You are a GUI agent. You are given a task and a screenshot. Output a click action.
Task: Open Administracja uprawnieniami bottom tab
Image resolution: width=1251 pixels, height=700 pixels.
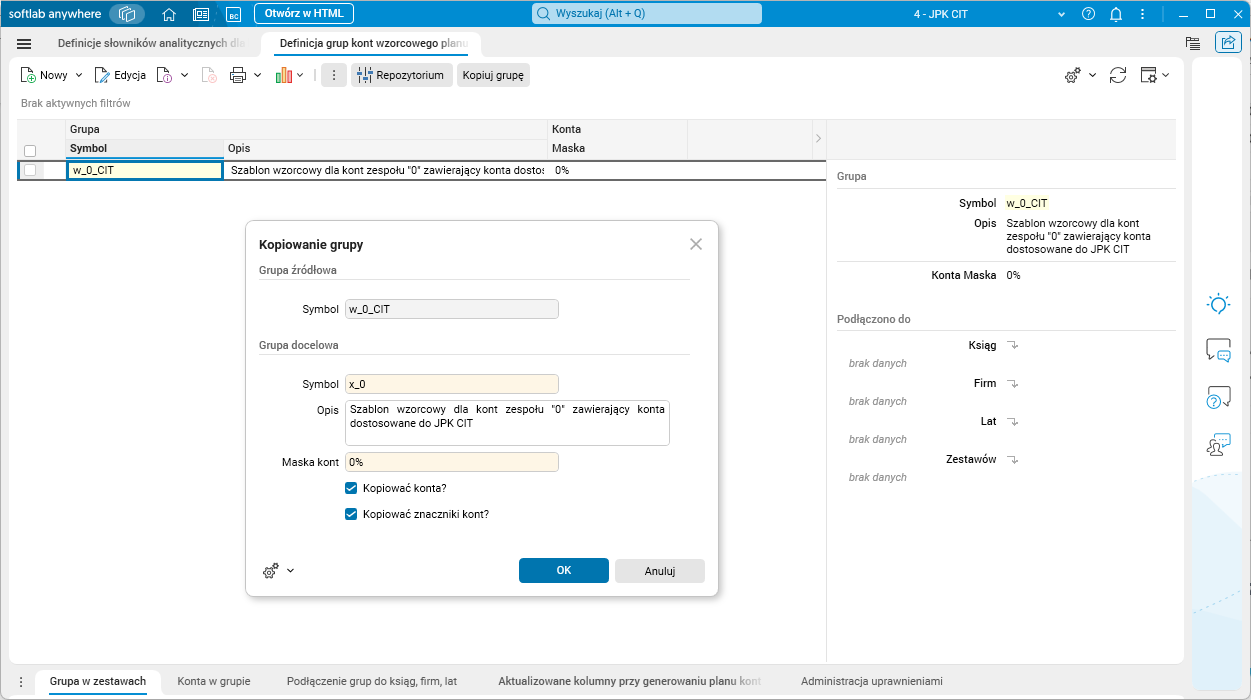872,681
